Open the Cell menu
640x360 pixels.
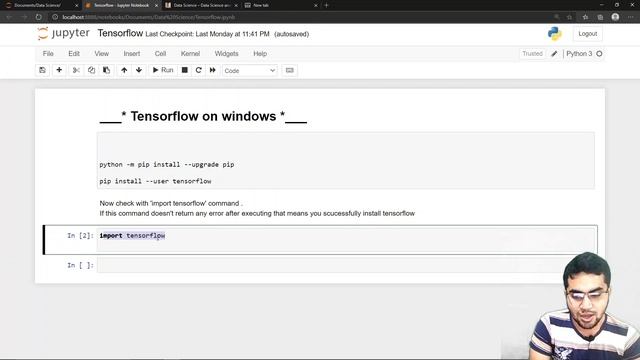(x=160, y=53)
